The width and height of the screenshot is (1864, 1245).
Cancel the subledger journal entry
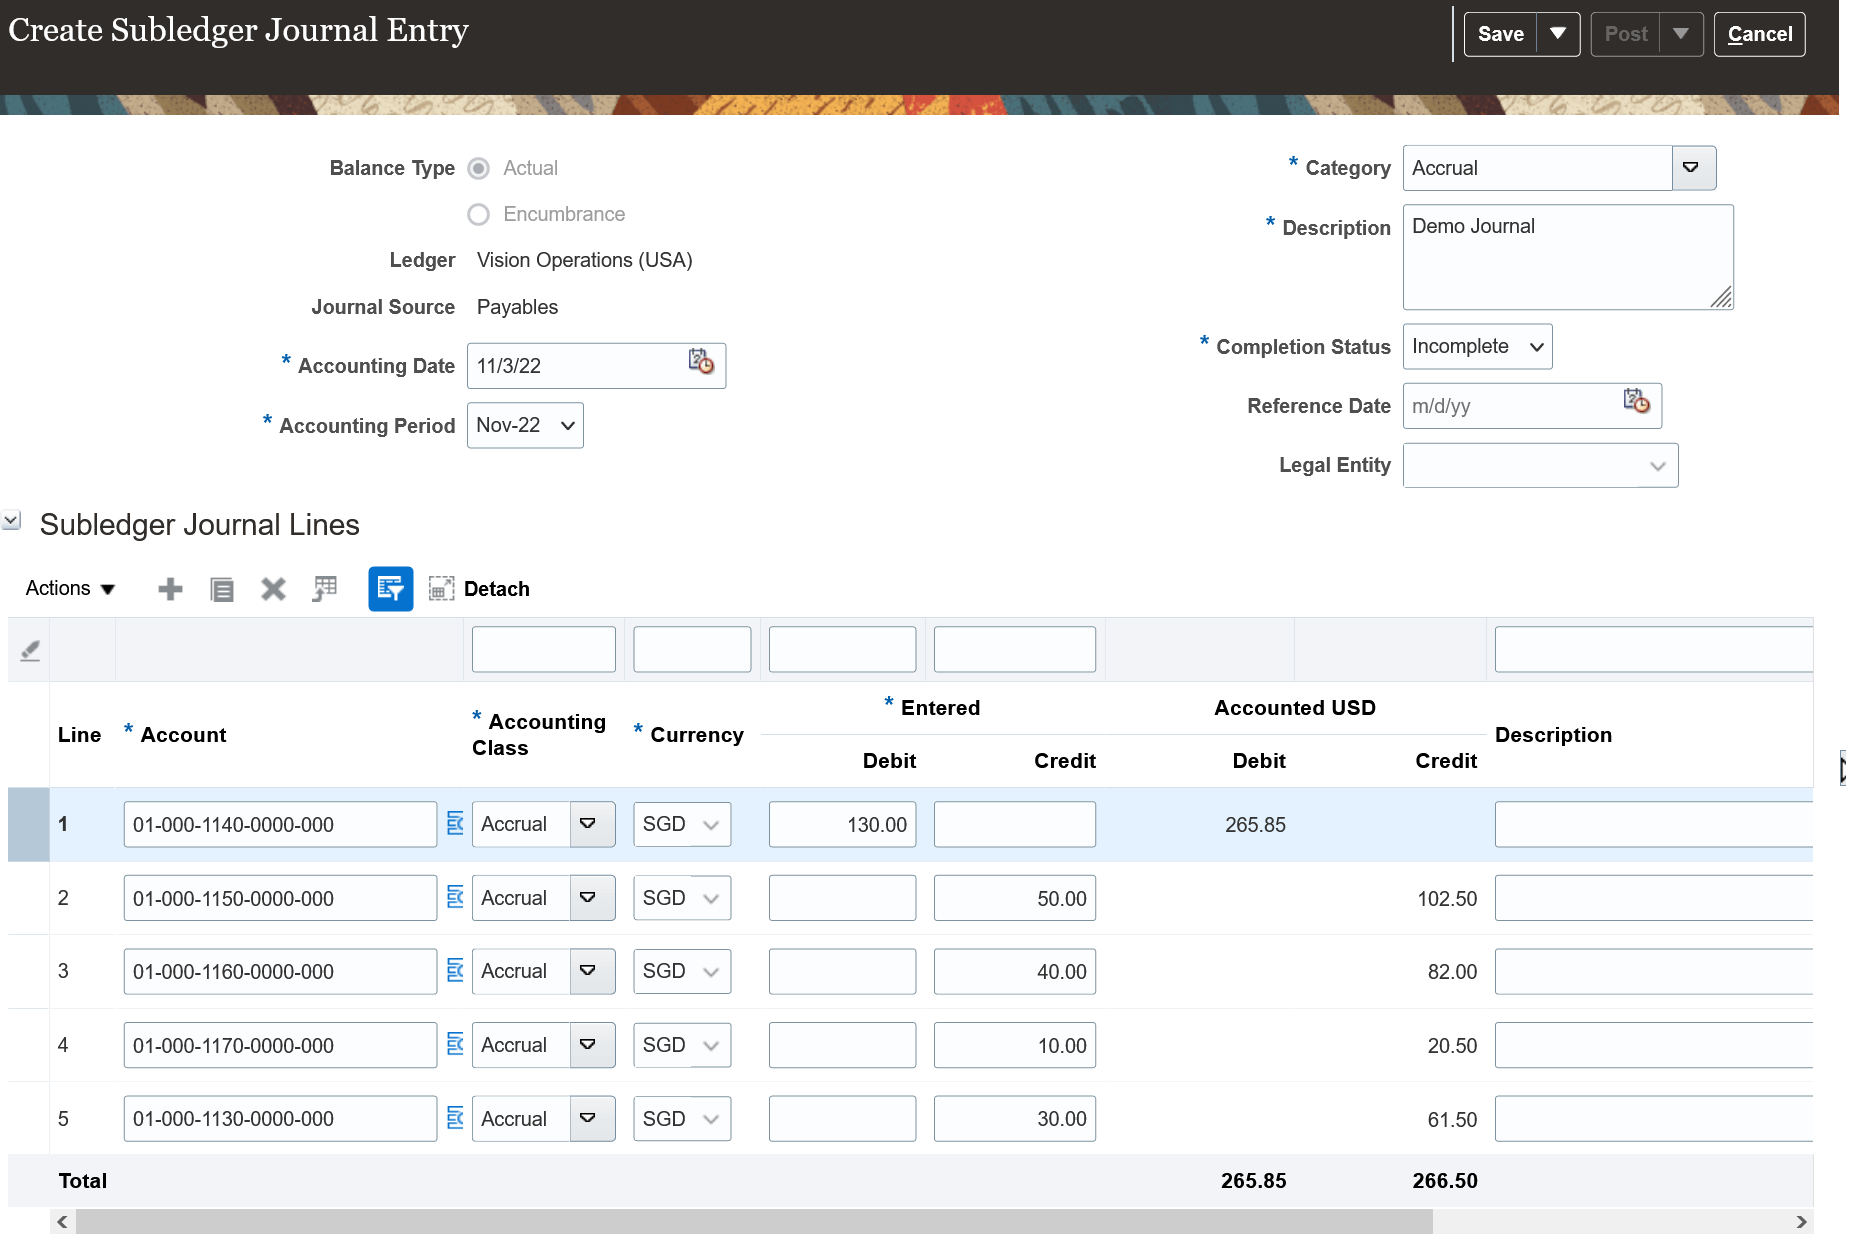click(x=1759, y=33)
